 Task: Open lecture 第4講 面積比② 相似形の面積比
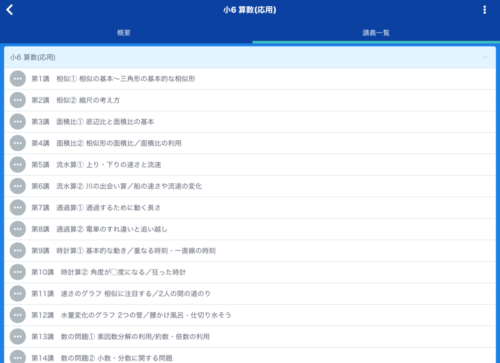point(250,143)
